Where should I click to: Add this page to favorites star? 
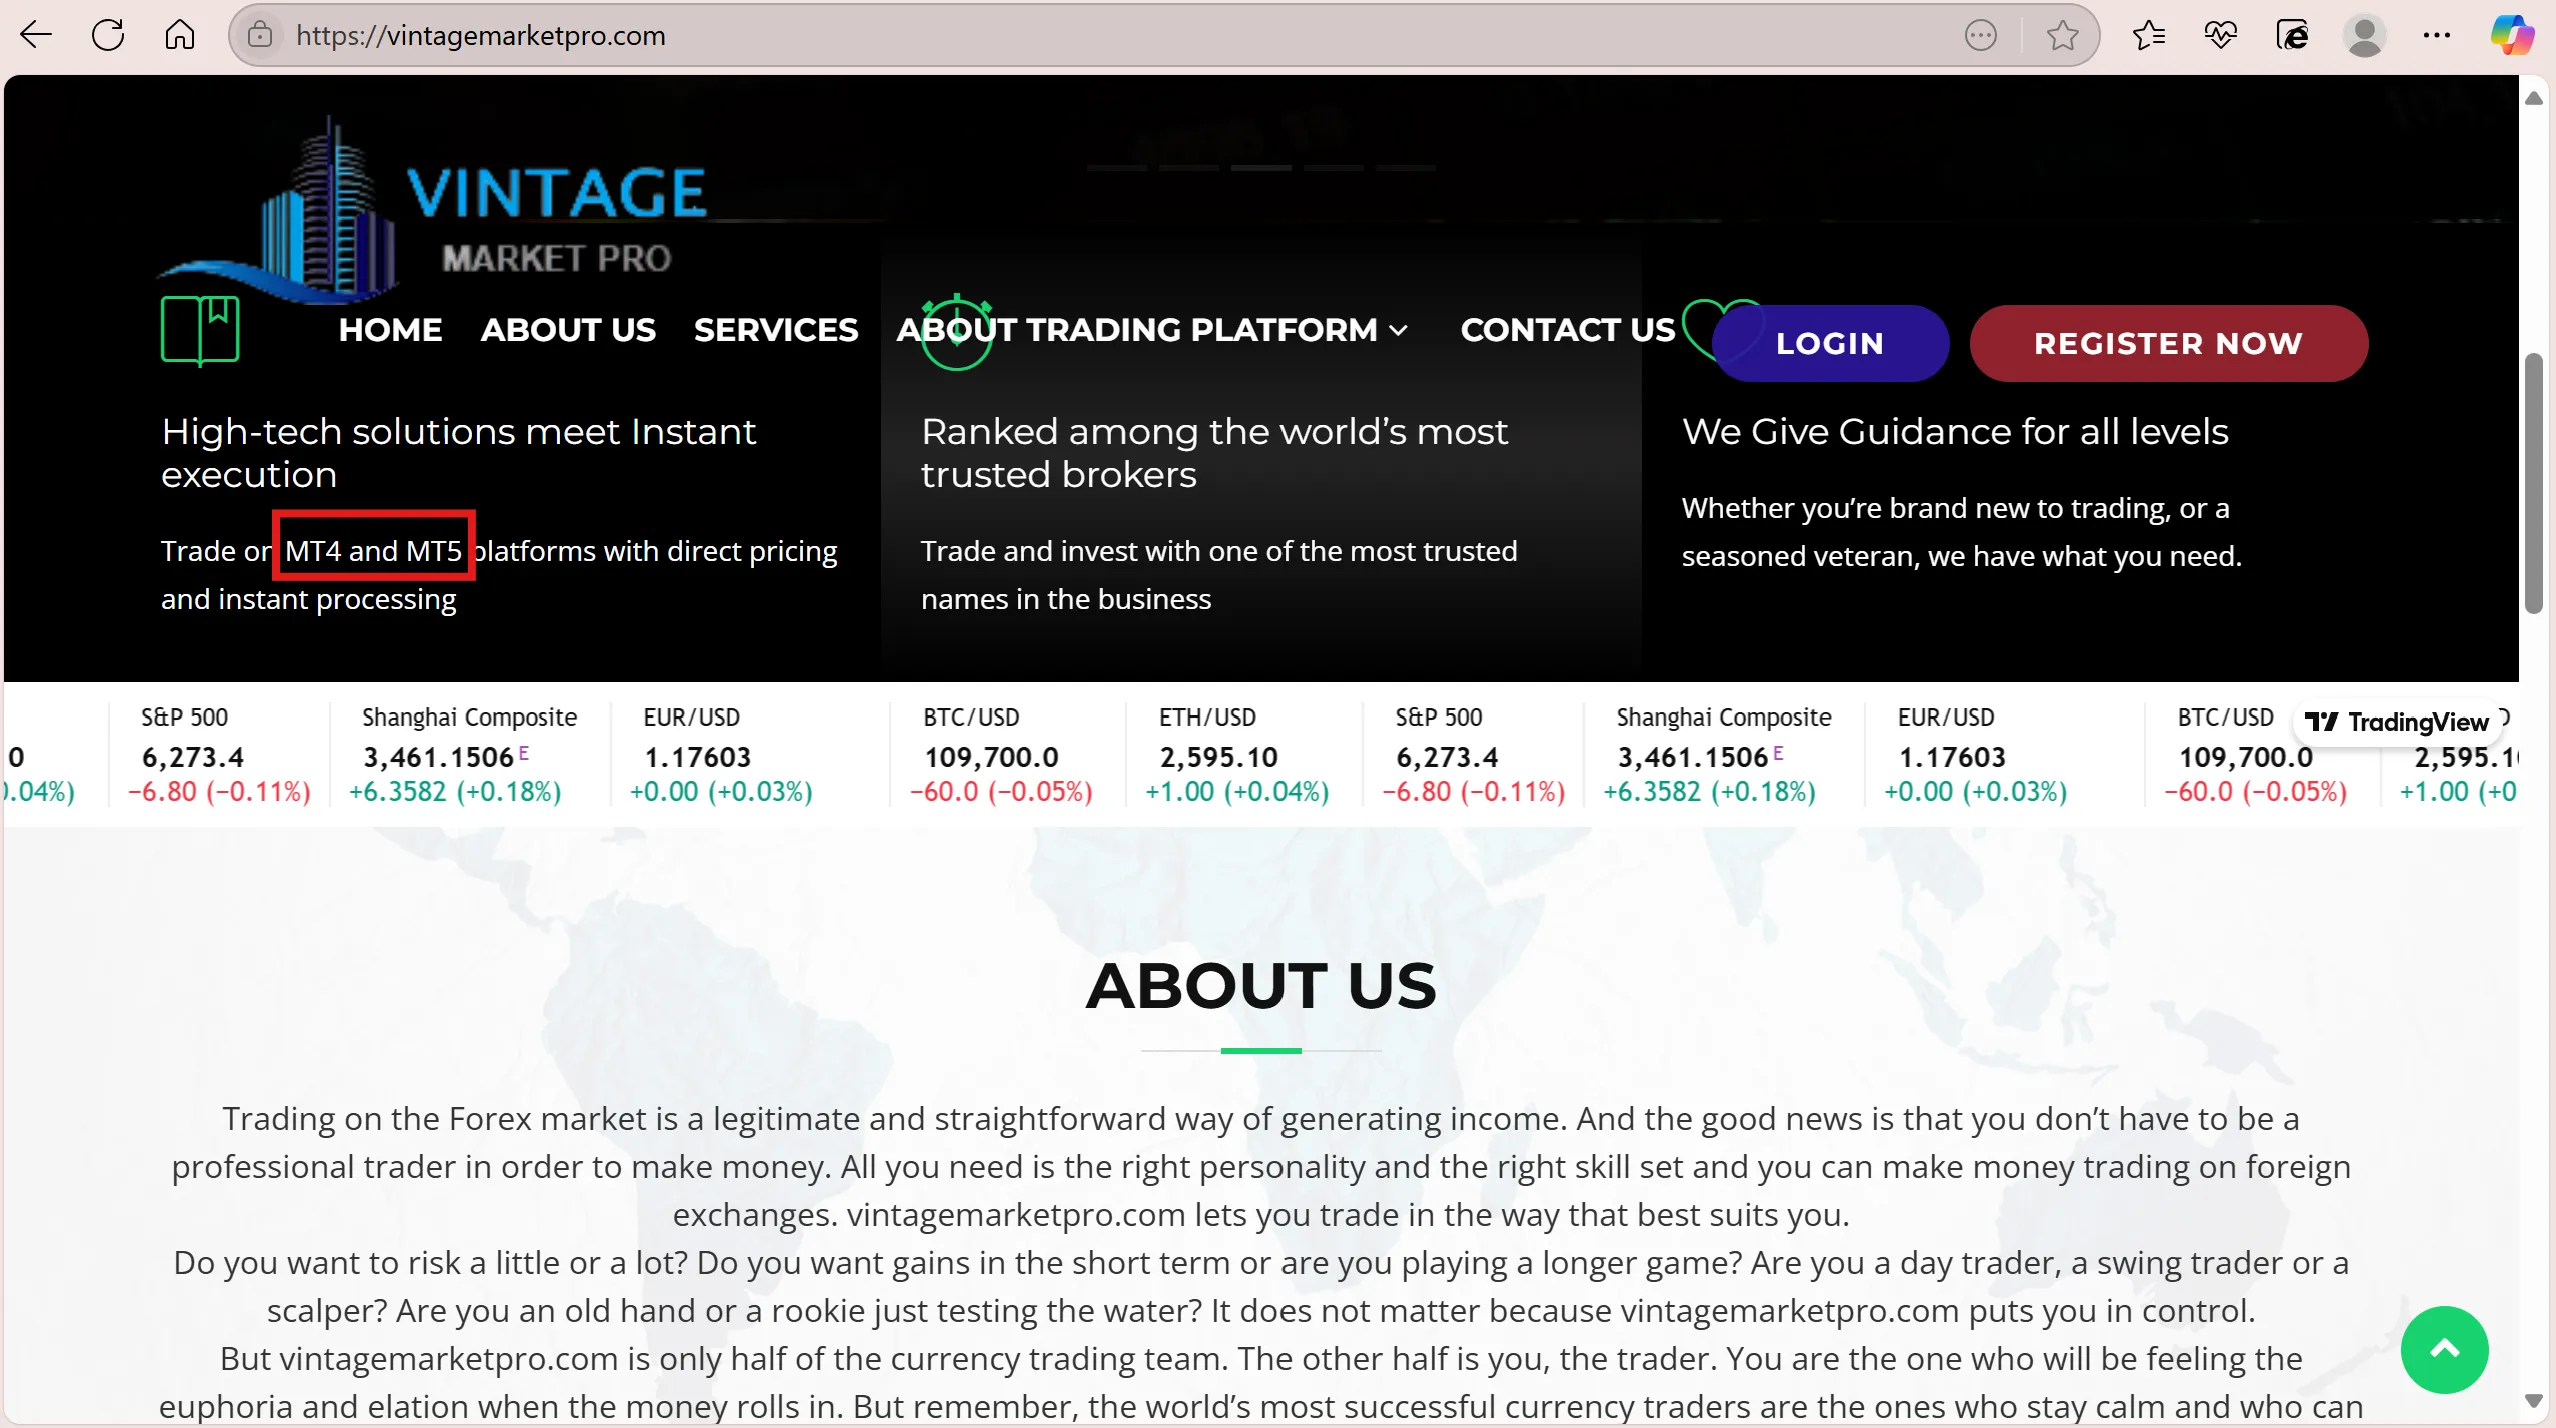tap(2062, 36)
